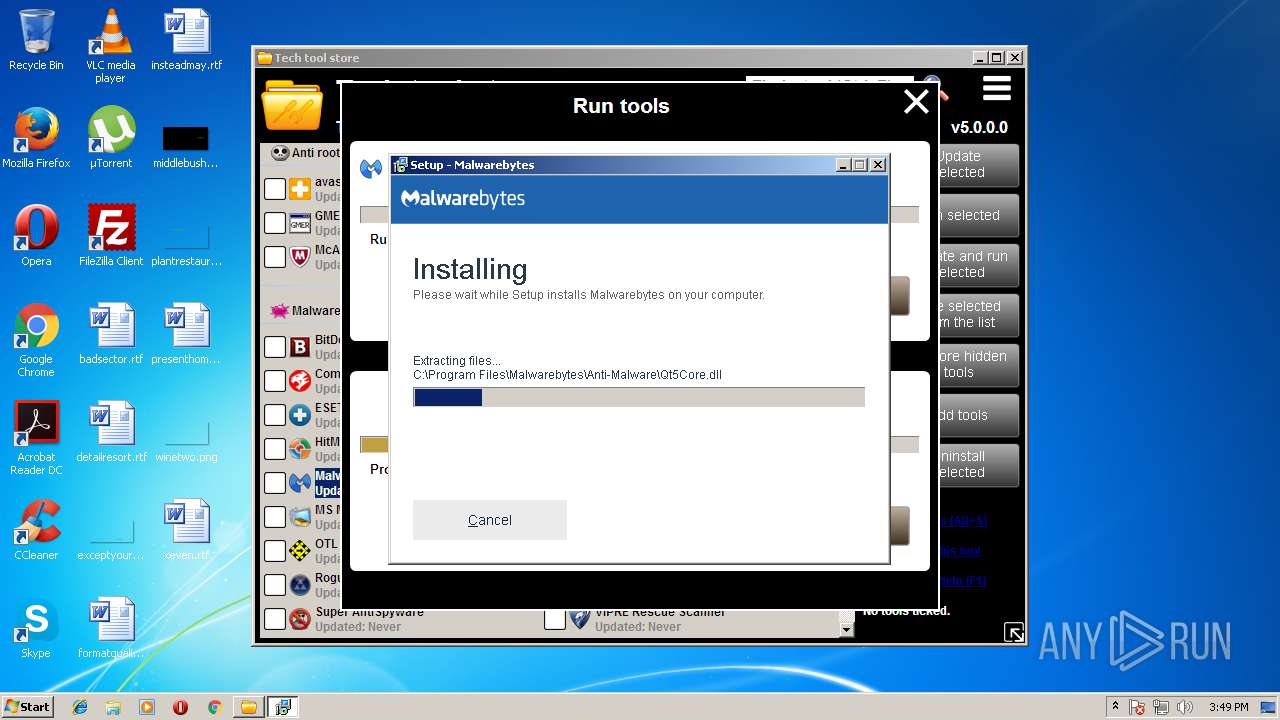Tick the VIPRE Rescue Scanner checkbox
1280x720 pixels.
point(555,619)
